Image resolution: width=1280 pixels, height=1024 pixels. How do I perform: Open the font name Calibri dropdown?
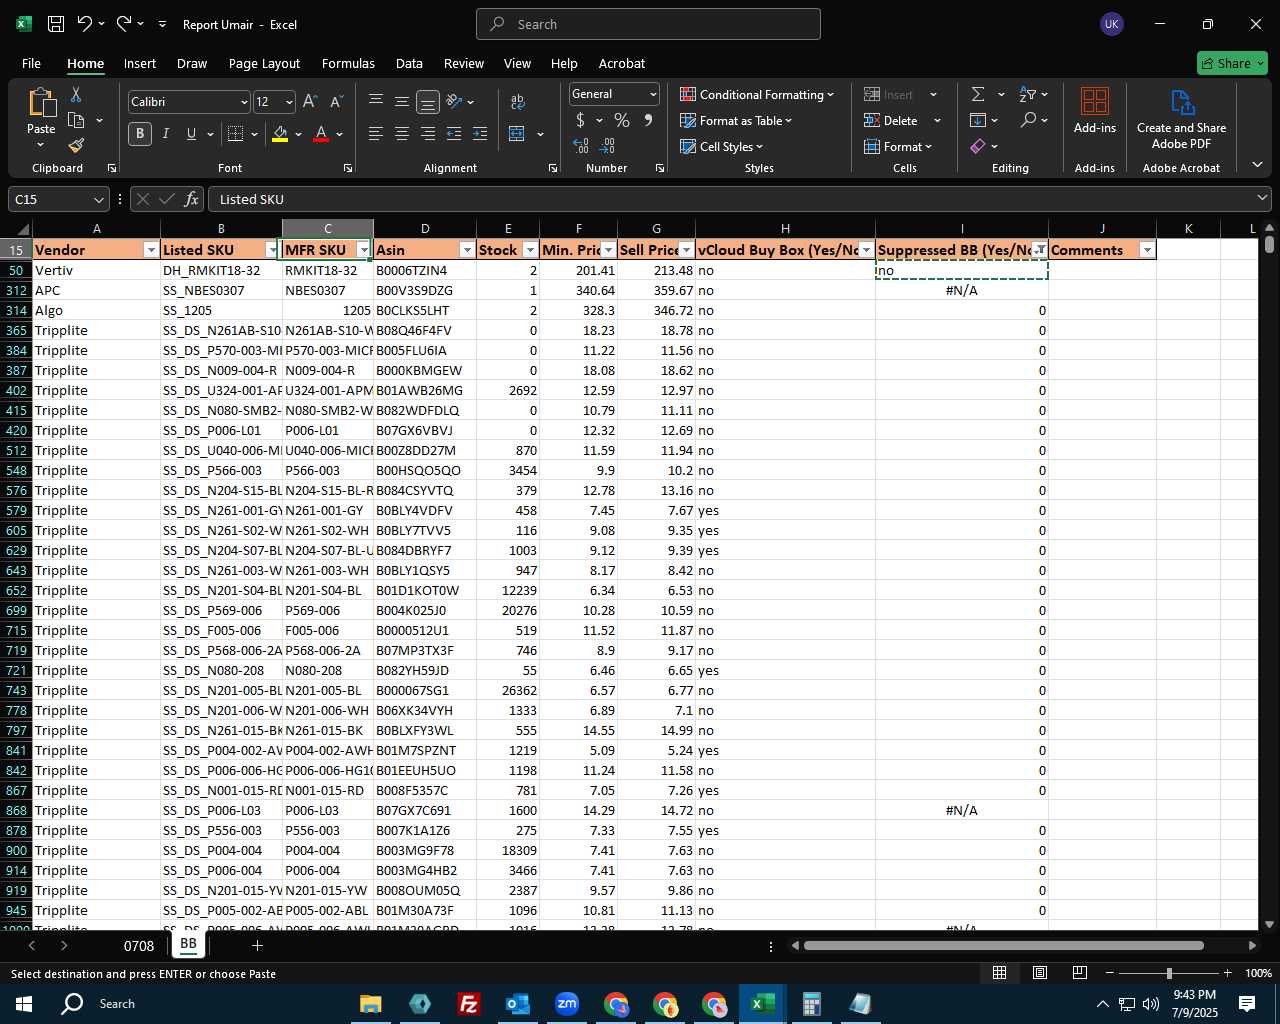244,102
